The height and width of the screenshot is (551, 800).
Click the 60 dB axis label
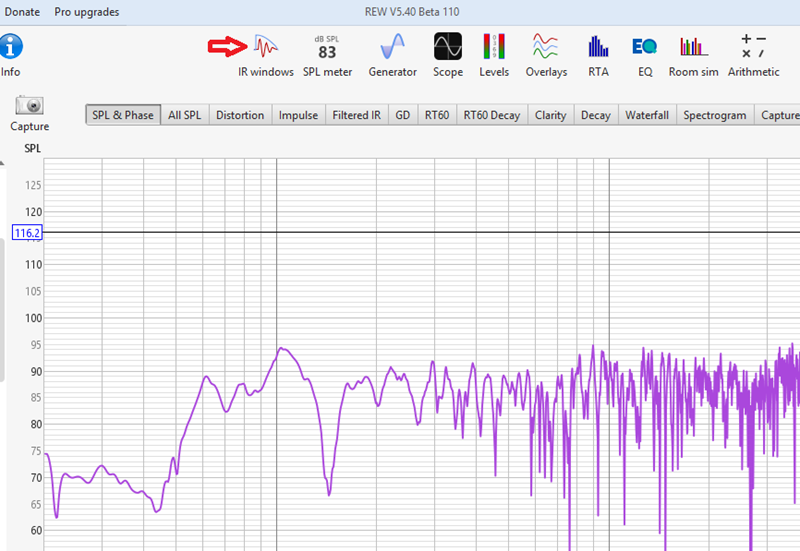click(x=36, y=531)
